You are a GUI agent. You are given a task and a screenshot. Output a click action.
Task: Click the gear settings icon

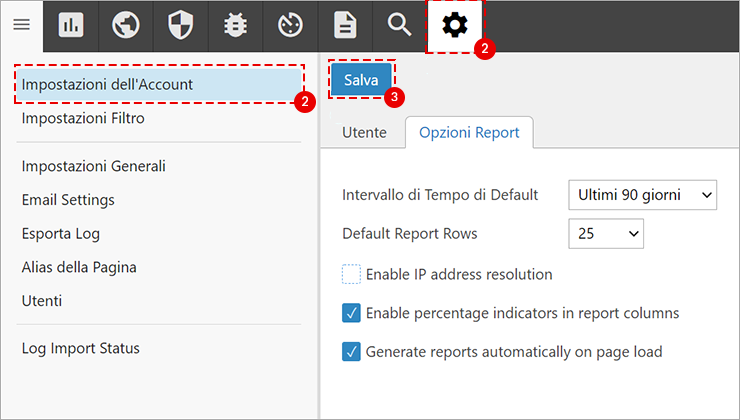[x=455, y=25]
